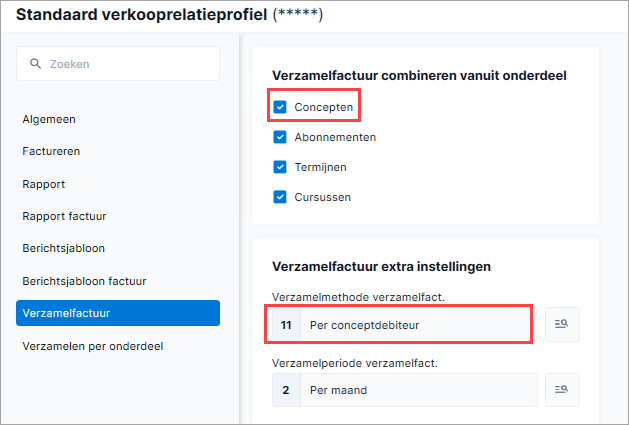Select the Berichtsjabloon item
Viewport: 629px width, 425px height.
pyautogui.click(x=63, y=248)
